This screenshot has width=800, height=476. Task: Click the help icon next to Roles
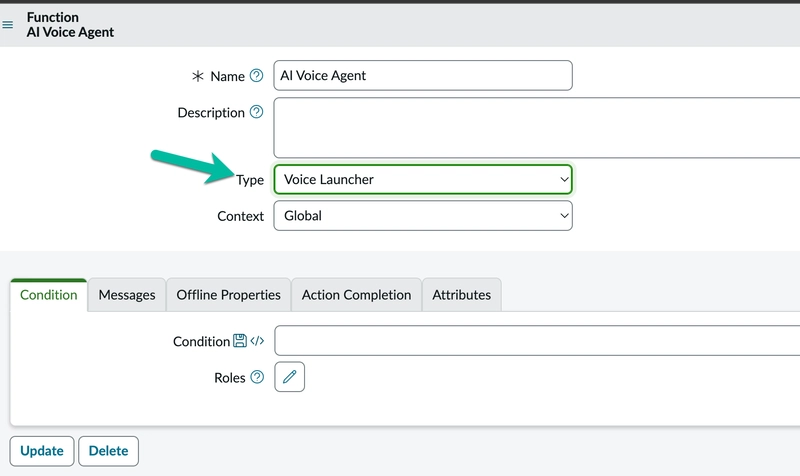(256, 377)
